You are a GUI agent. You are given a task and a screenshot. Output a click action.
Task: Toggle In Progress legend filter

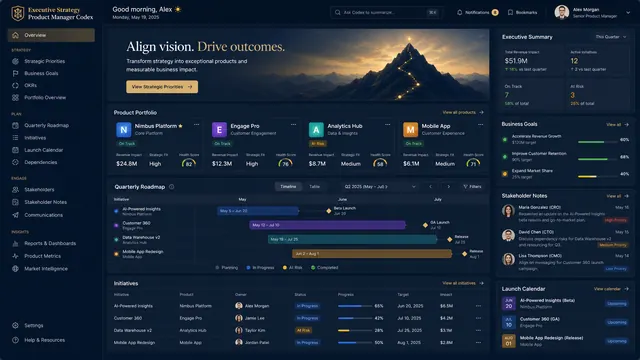tap(260, 268)
